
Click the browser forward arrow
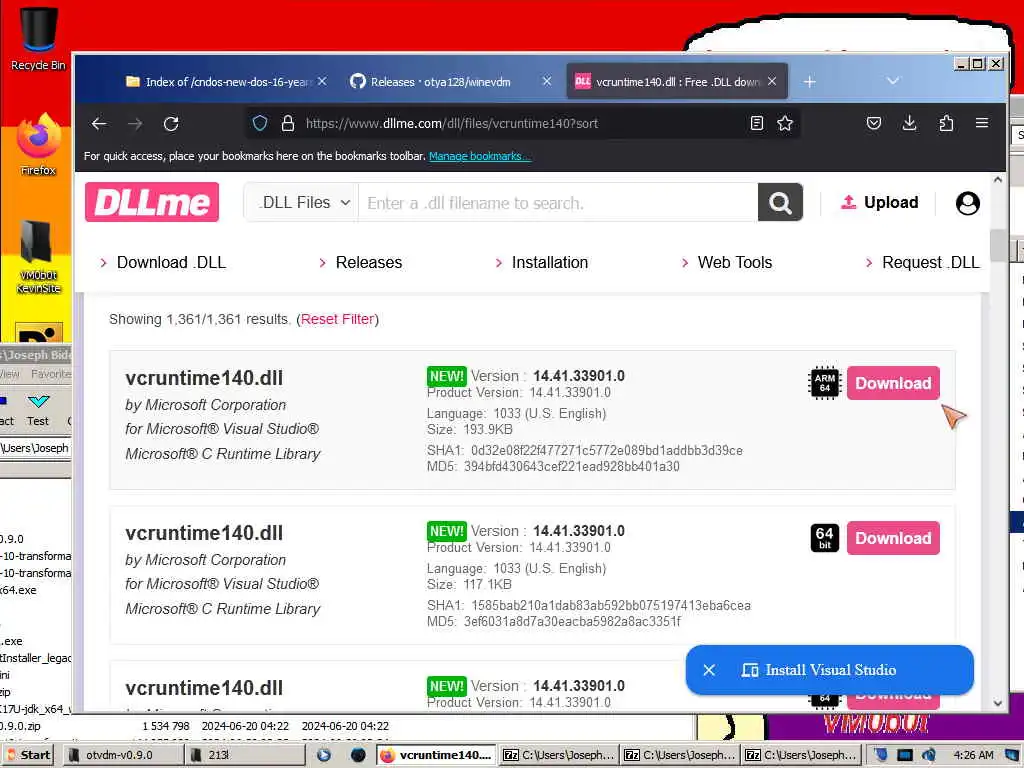[135, 123]
